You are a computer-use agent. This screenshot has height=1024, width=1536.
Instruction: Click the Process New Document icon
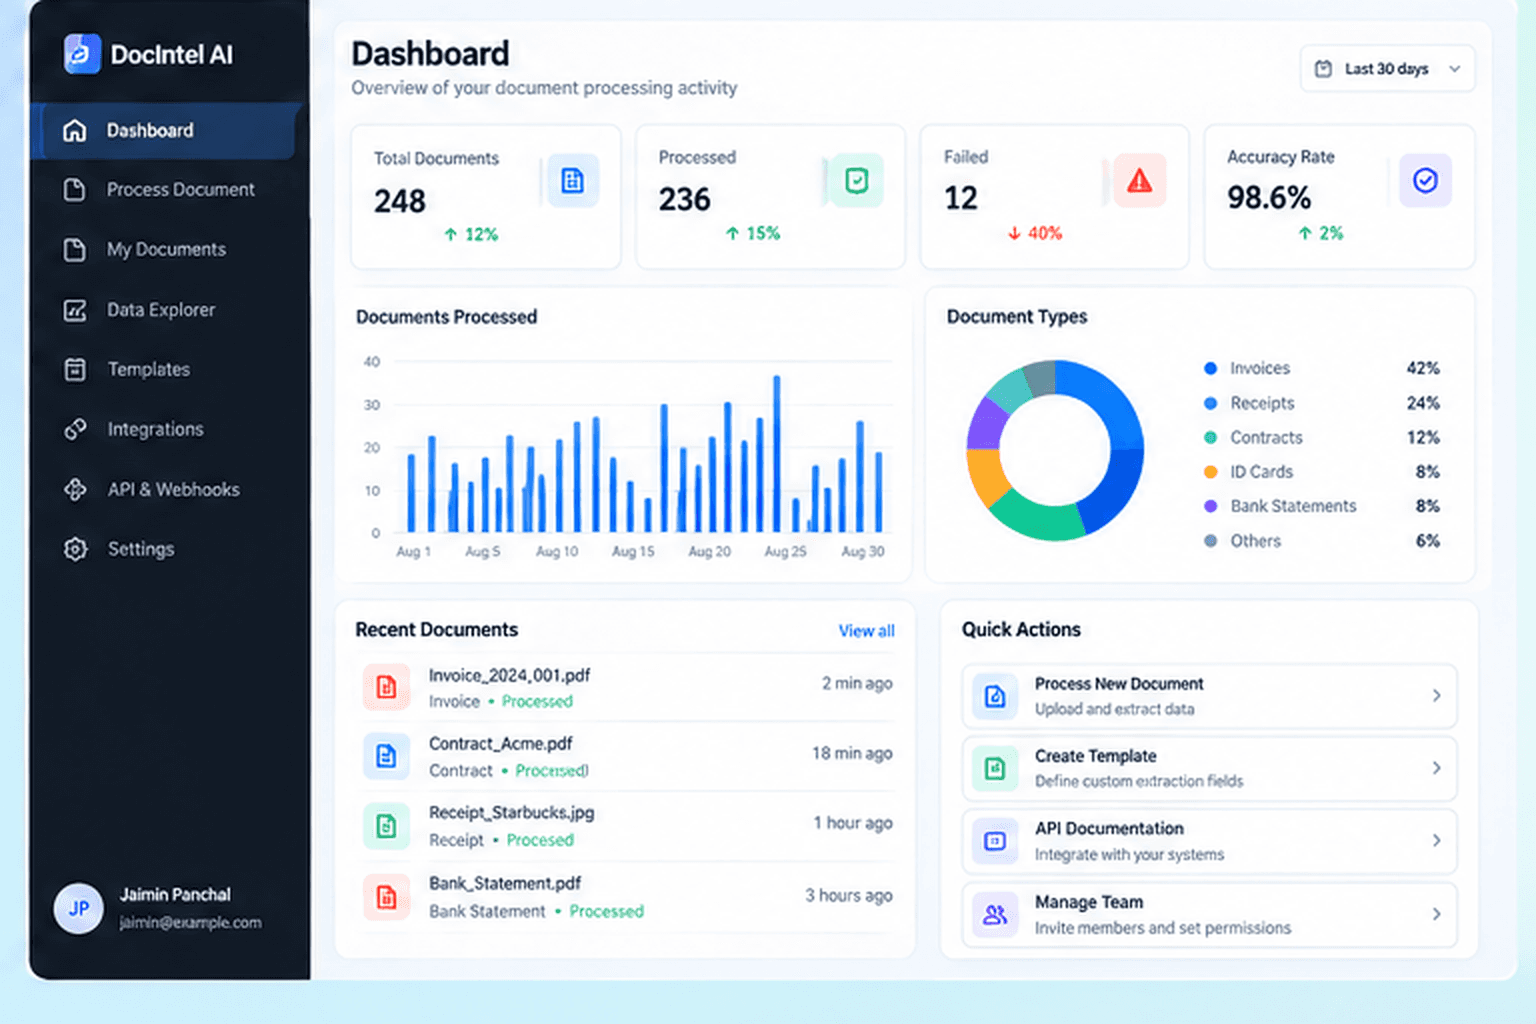coord(995,696)
